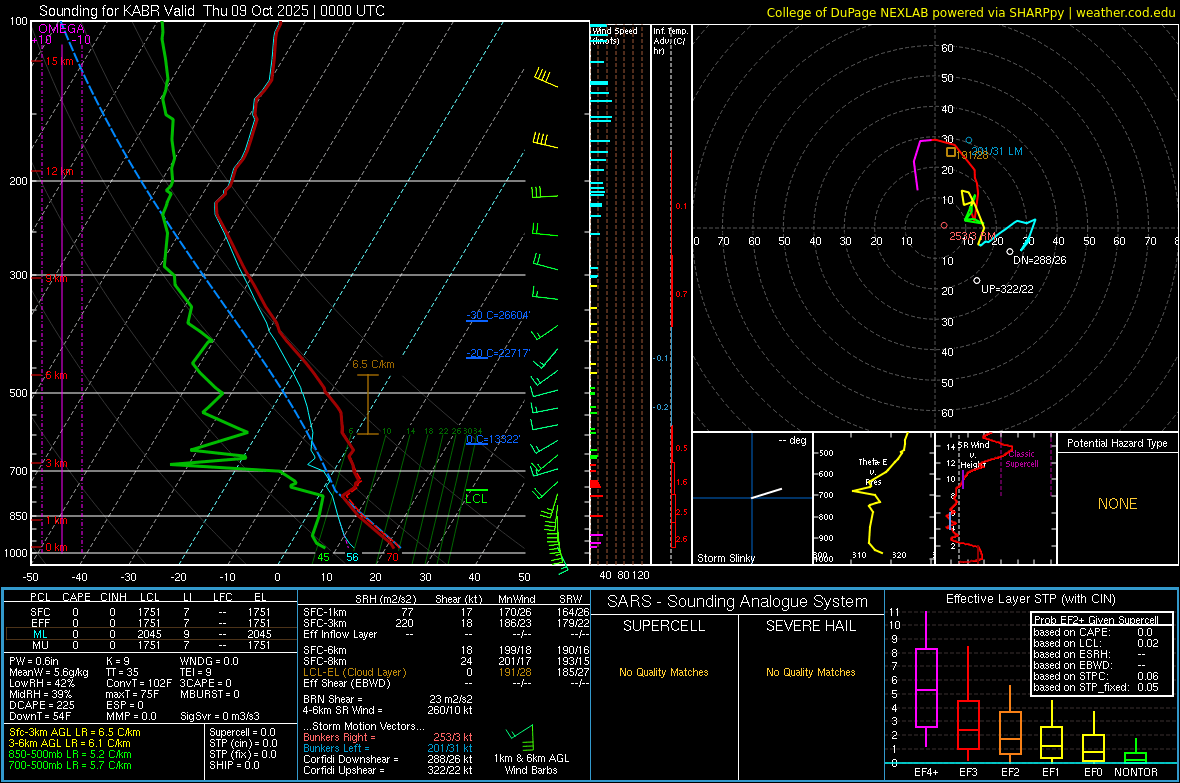1180x783 pixels.
Task: Click the '201/31 LM' hodograph label
Action: coord(996,151)
